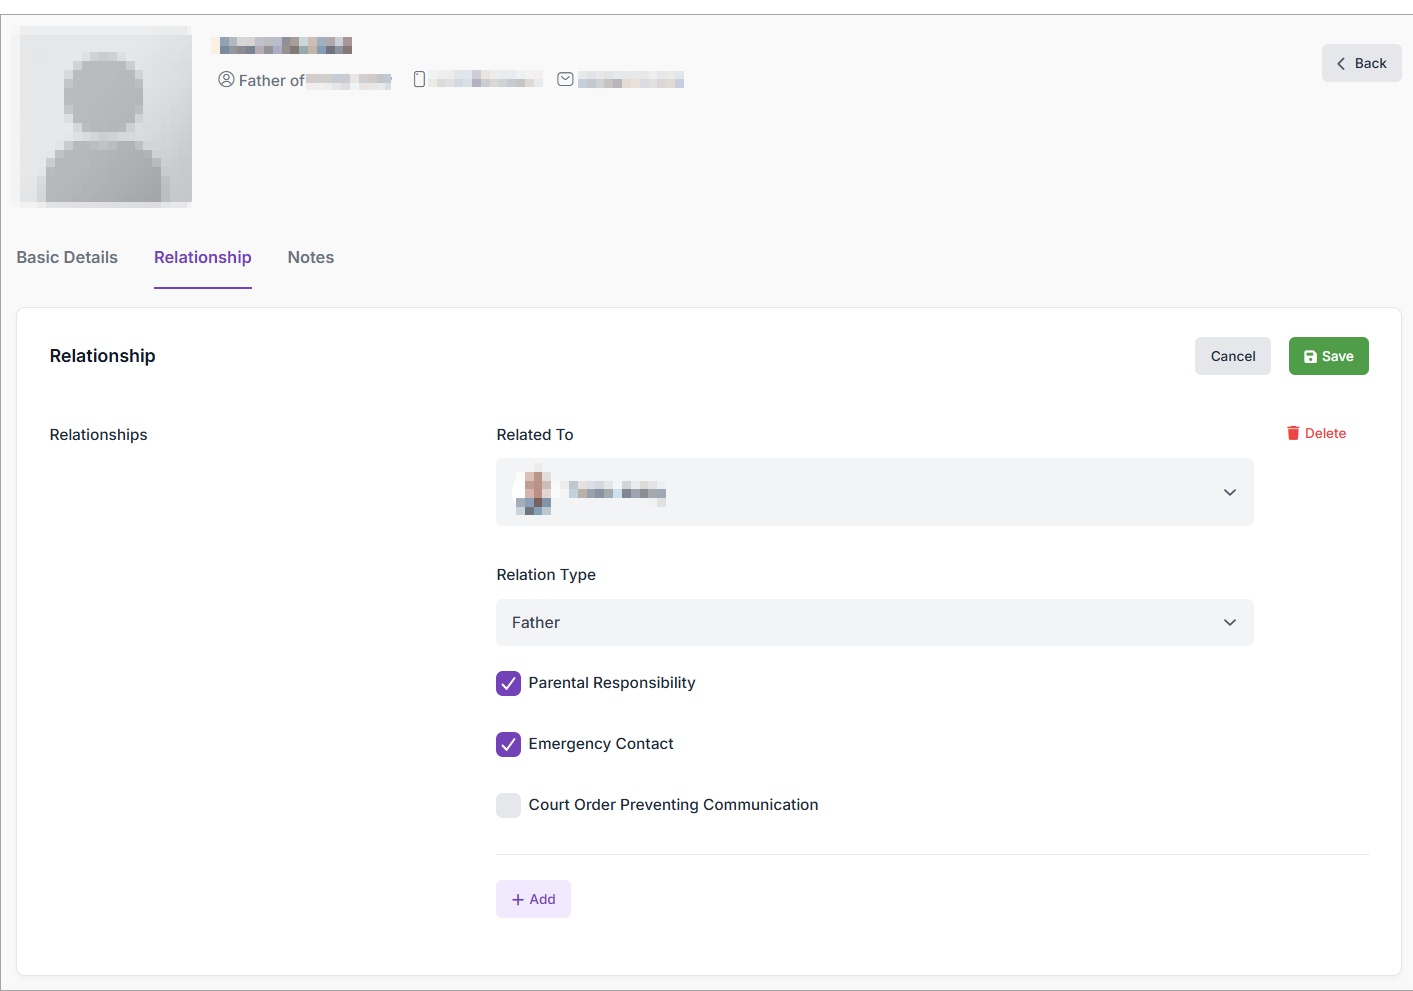
Task: Uncheck the Parental Responsibility checkbox
Action: click(508, 683)
